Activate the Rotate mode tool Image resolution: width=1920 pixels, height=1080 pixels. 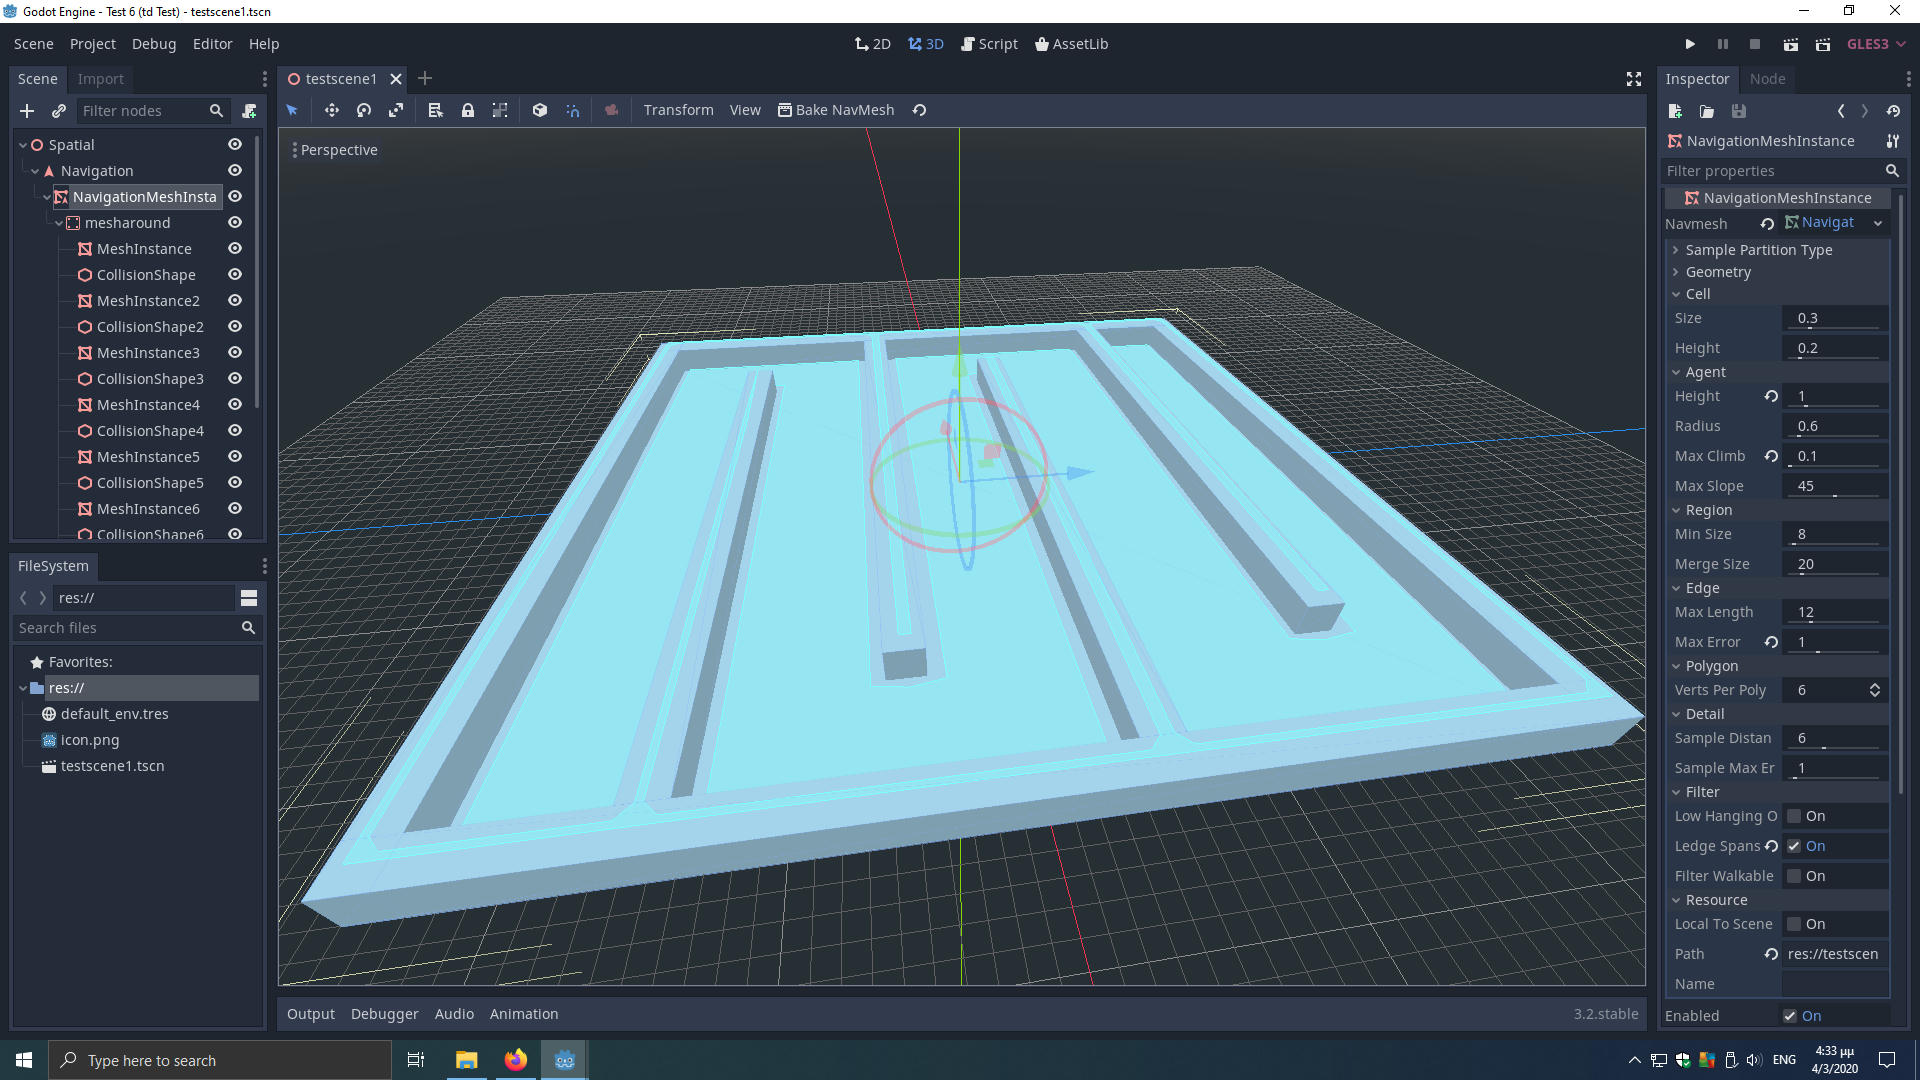pos(364,110)
